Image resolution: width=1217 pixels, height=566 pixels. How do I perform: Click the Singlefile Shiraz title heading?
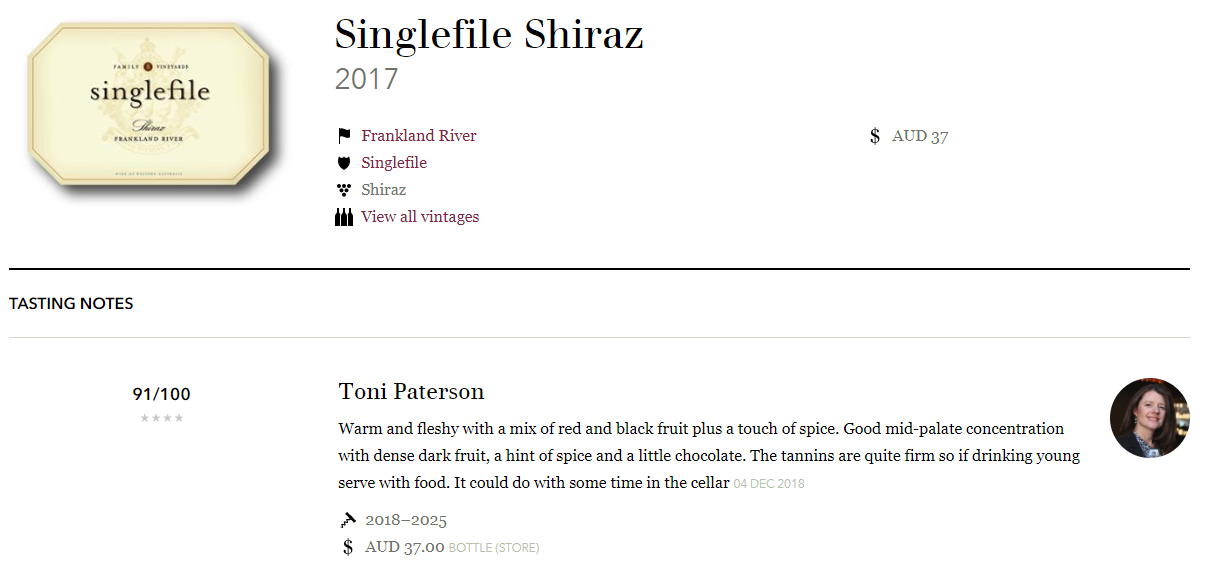click(x=489, y=35)
